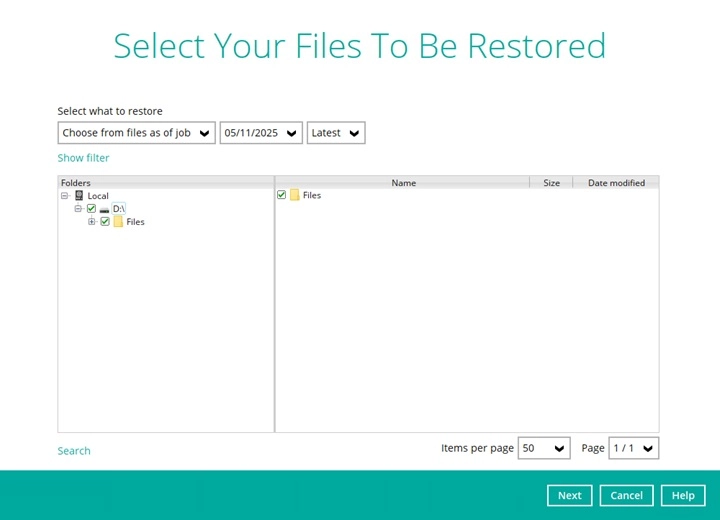
Task: Uncheck the Files checkbox in Name list
Action: [281, 195]
